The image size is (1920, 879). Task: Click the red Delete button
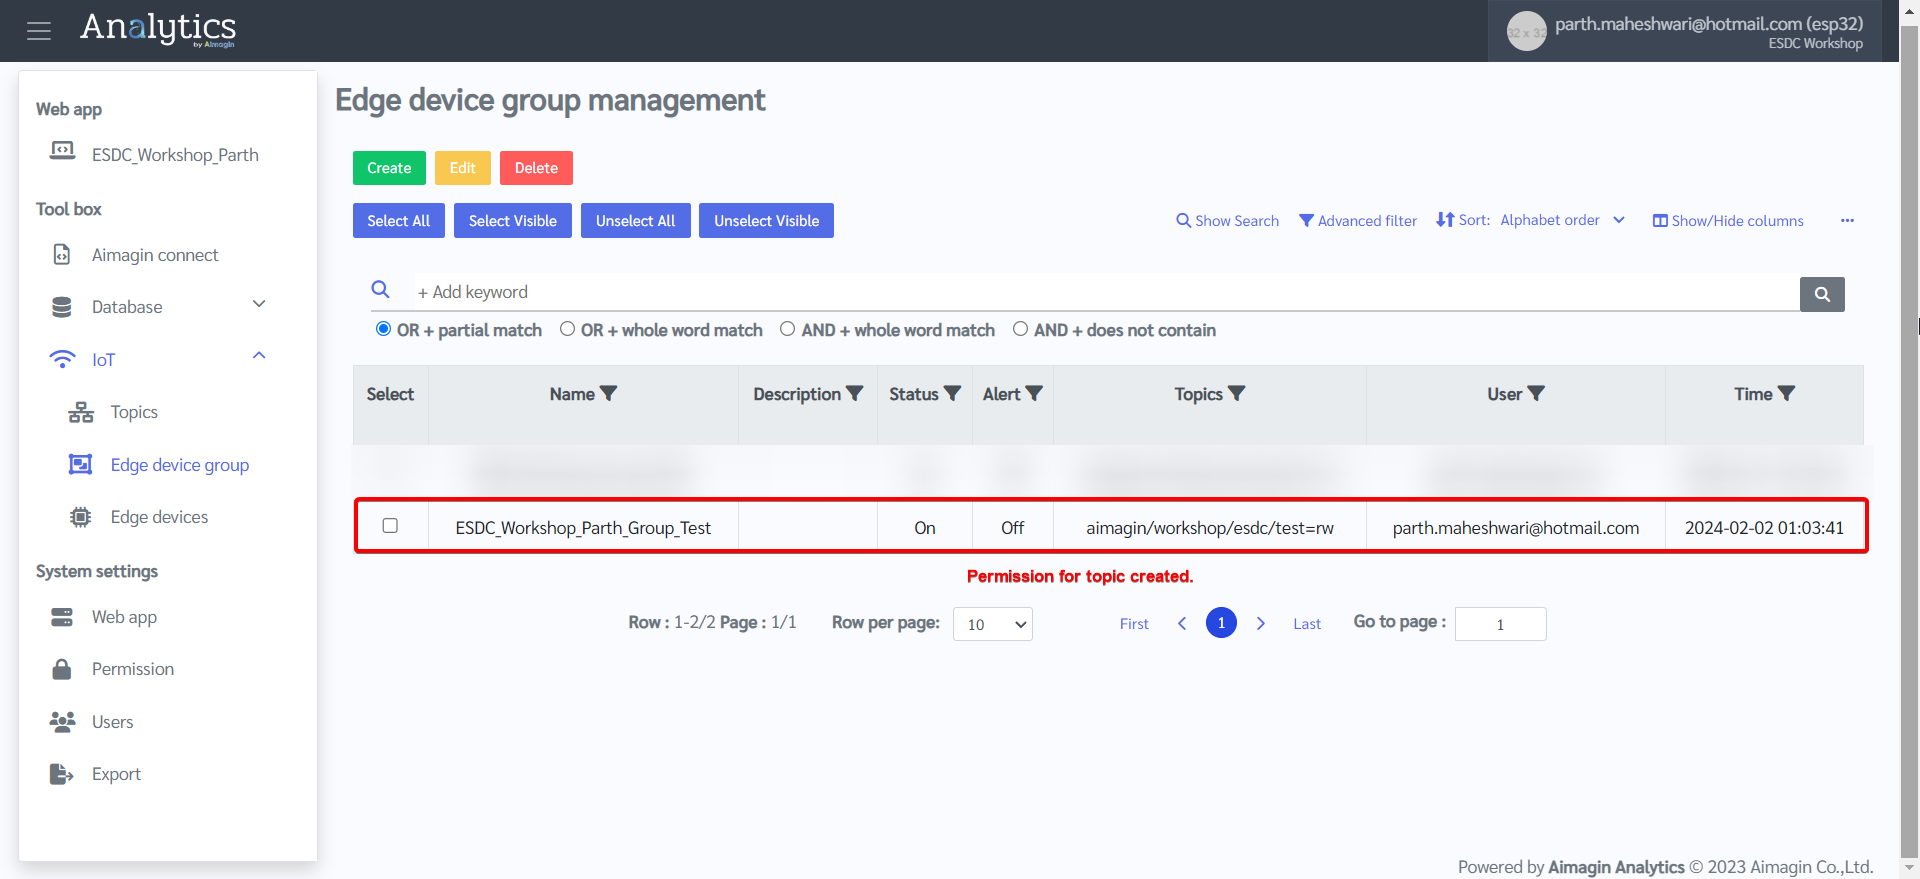[536, 168]
